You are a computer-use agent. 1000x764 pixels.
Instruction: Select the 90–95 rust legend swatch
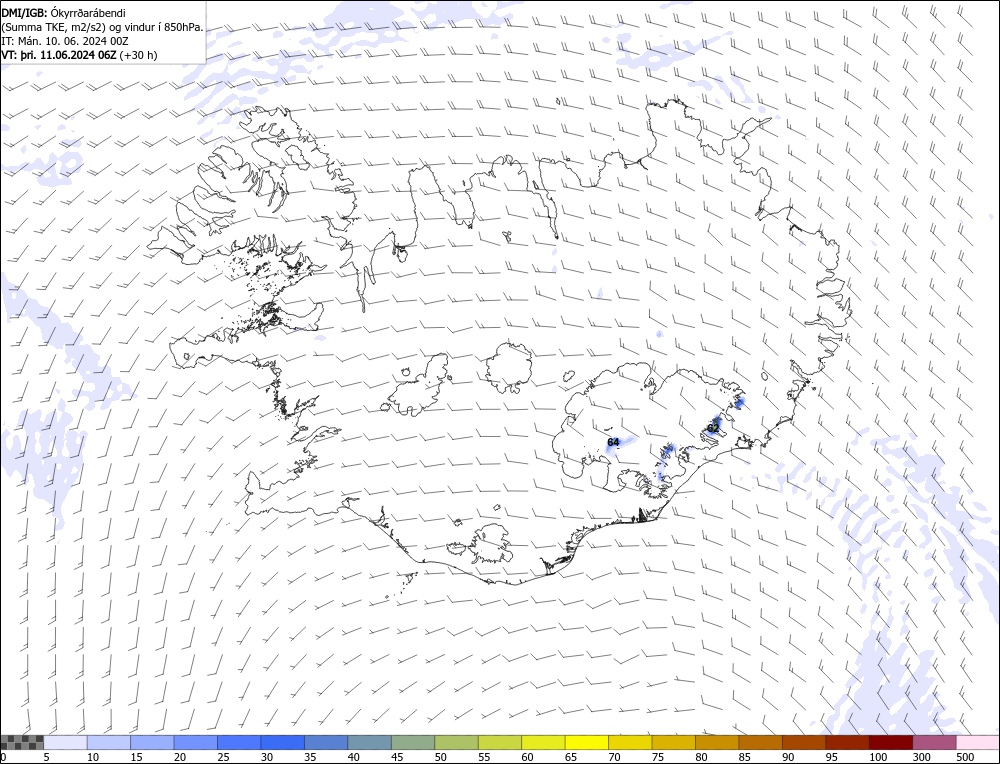[x=803, y=742]
